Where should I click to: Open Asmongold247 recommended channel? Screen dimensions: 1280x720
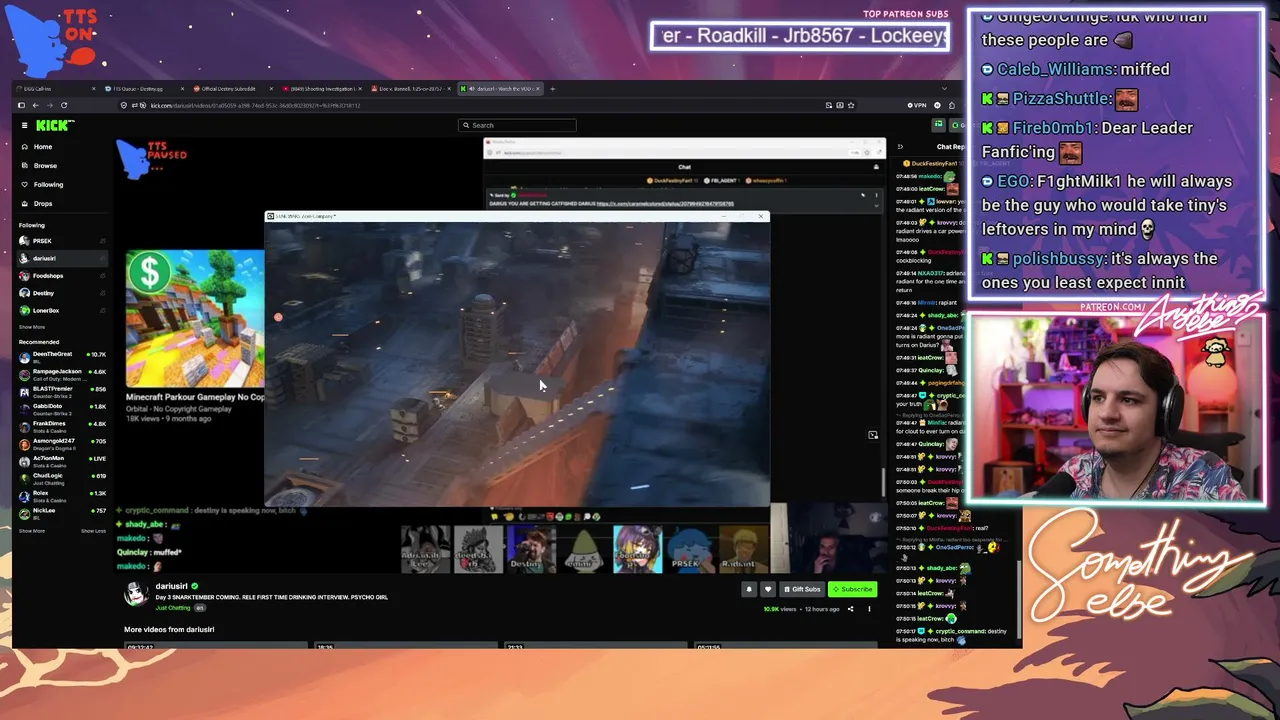click(62, 442)
